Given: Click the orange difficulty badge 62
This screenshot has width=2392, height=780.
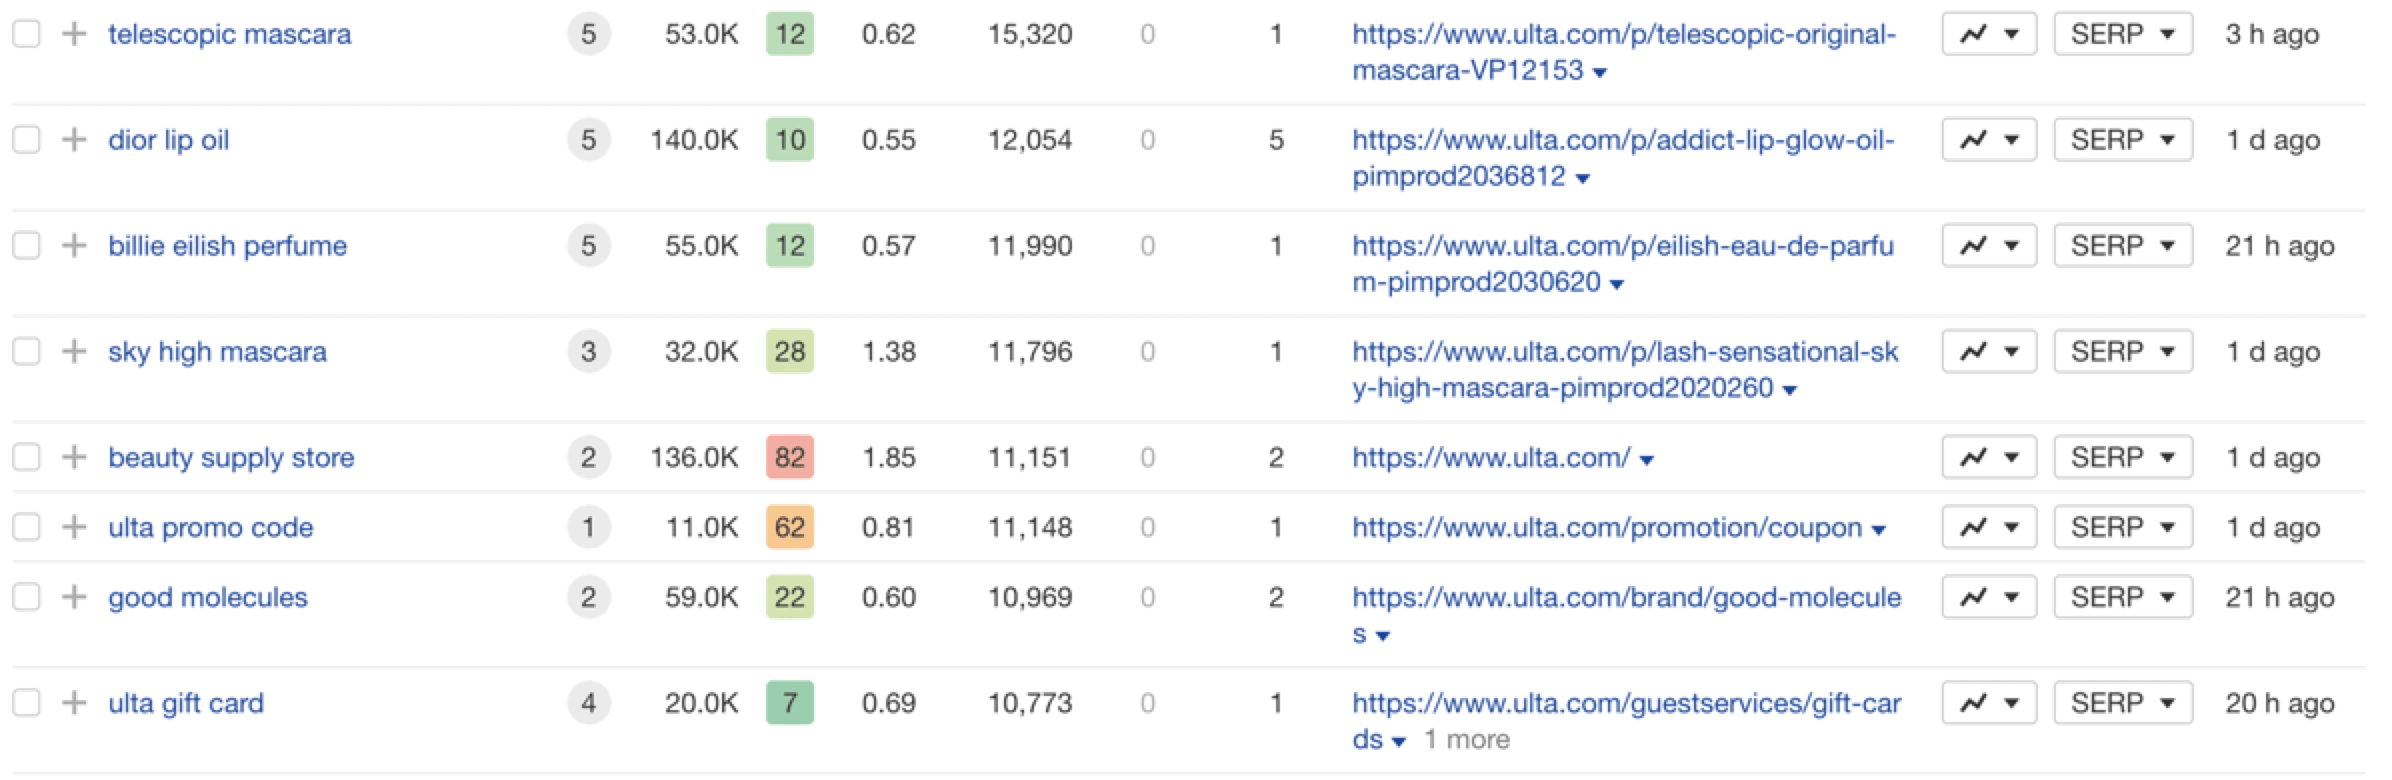Looking at the screenshot, I should pos(789,528).
